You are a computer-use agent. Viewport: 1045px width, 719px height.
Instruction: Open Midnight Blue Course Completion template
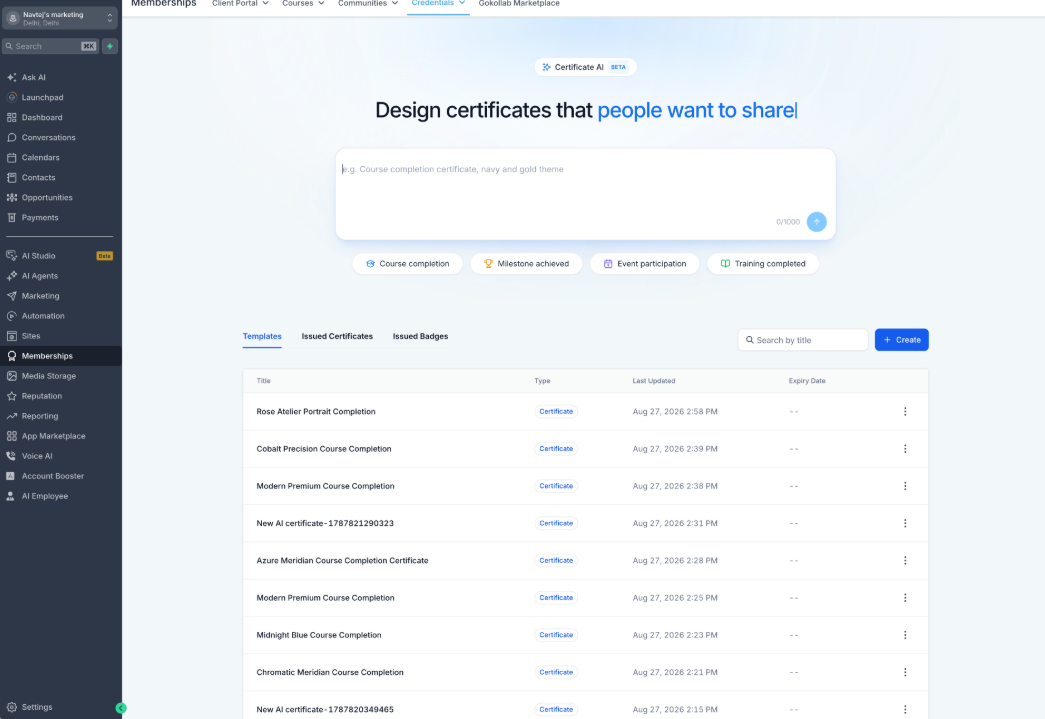point(319,636)
